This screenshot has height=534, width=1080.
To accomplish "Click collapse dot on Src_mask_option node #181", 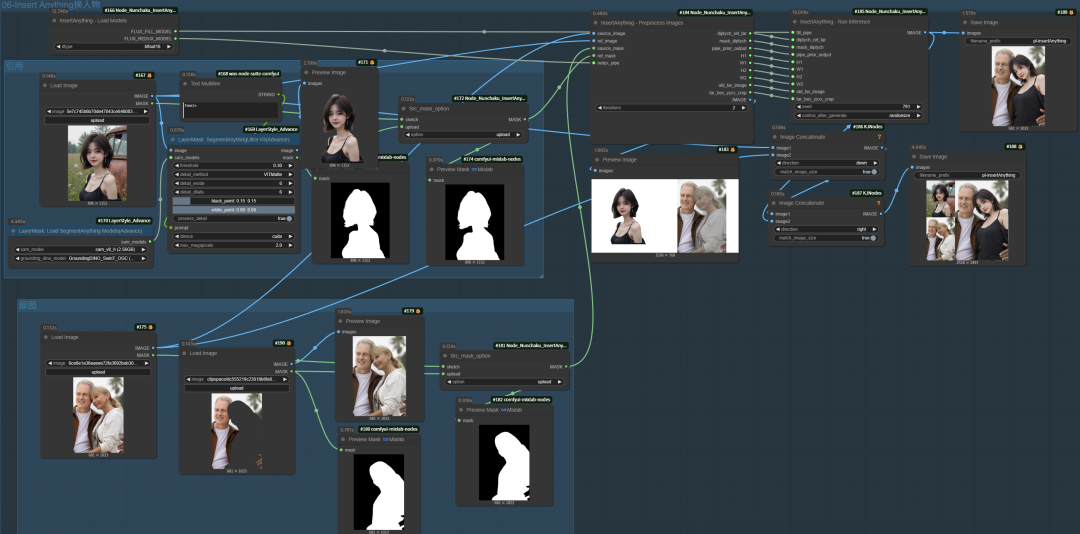I will click(x=445, y=355).
